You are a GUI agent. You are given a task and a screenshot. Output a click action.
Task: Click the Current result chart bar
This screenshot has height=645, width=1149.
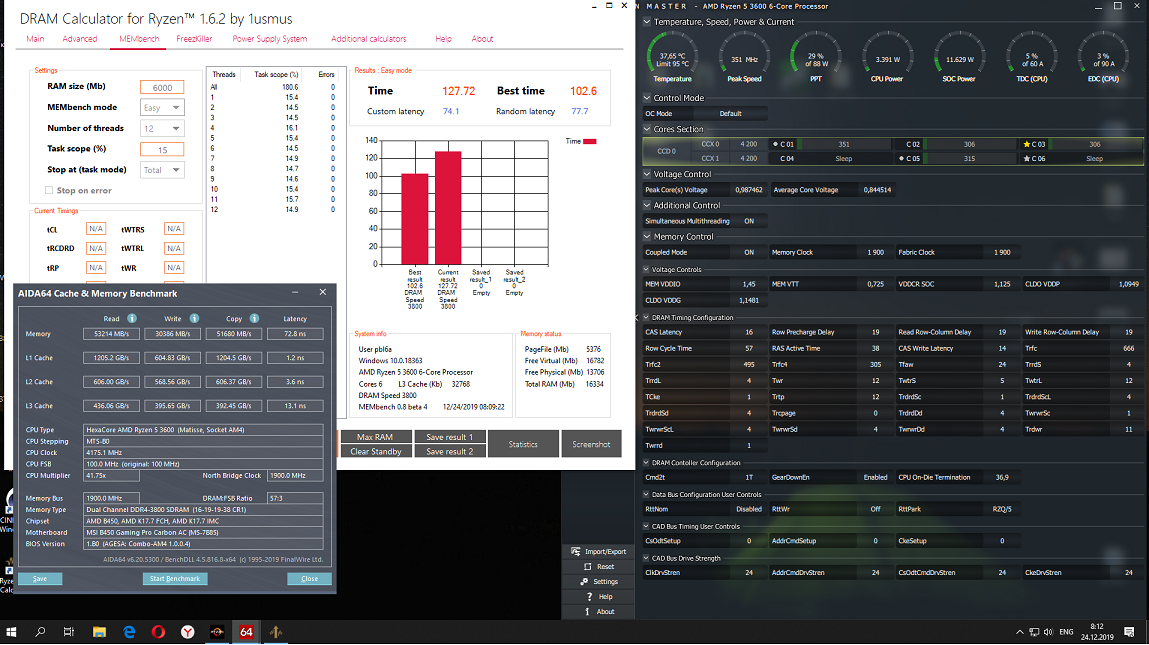tap(448, 207)
